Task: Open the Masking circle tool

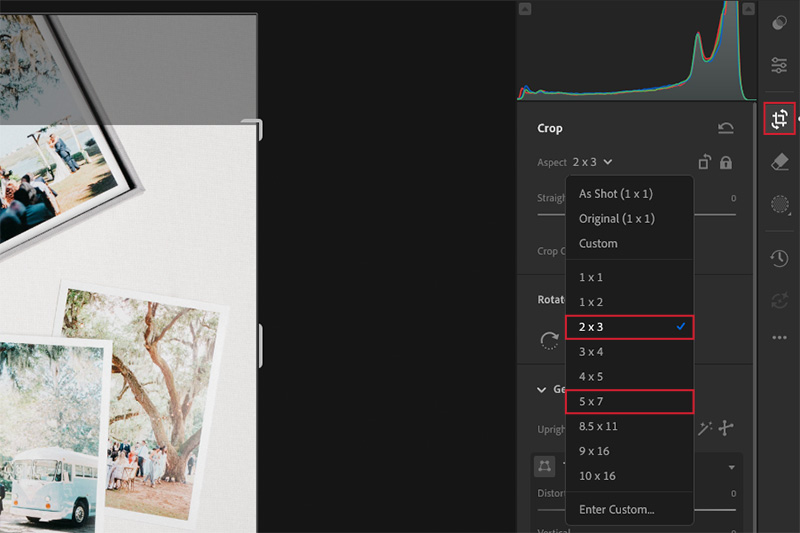Action: pyautogui.click(x=780, y=204)
